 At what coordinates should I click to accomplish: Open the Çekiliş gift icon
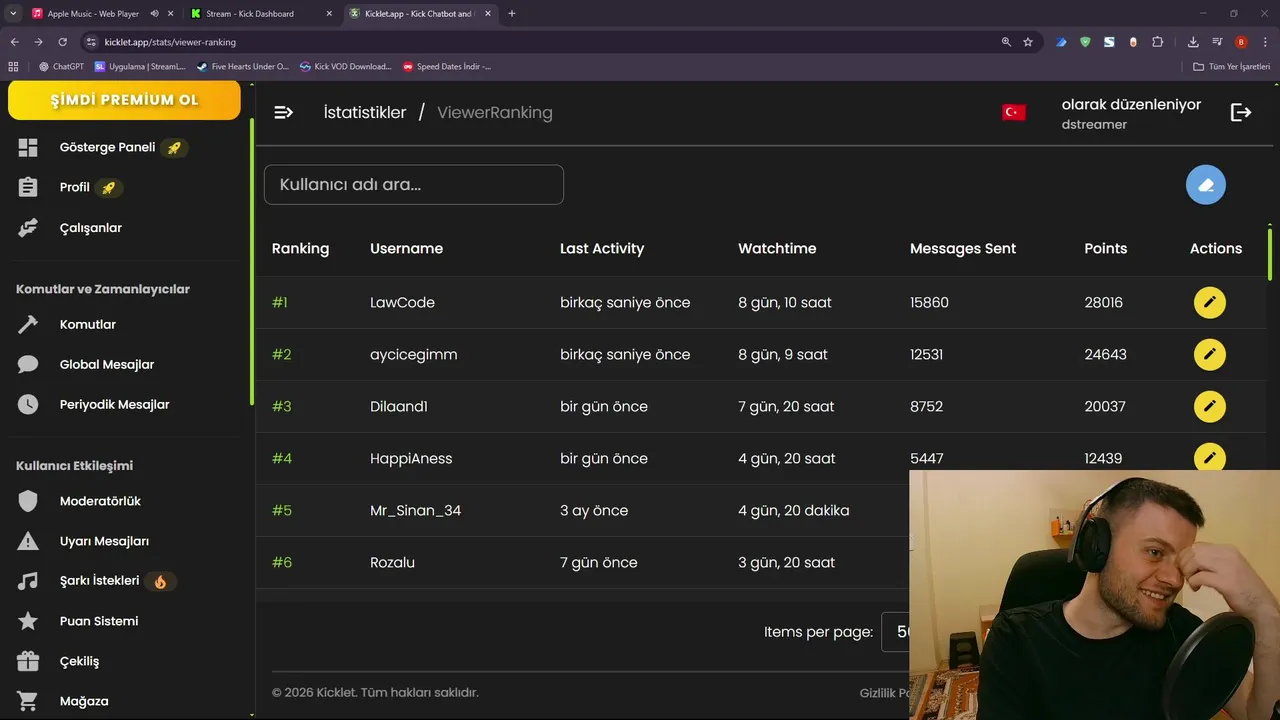[x=28, y=661]
